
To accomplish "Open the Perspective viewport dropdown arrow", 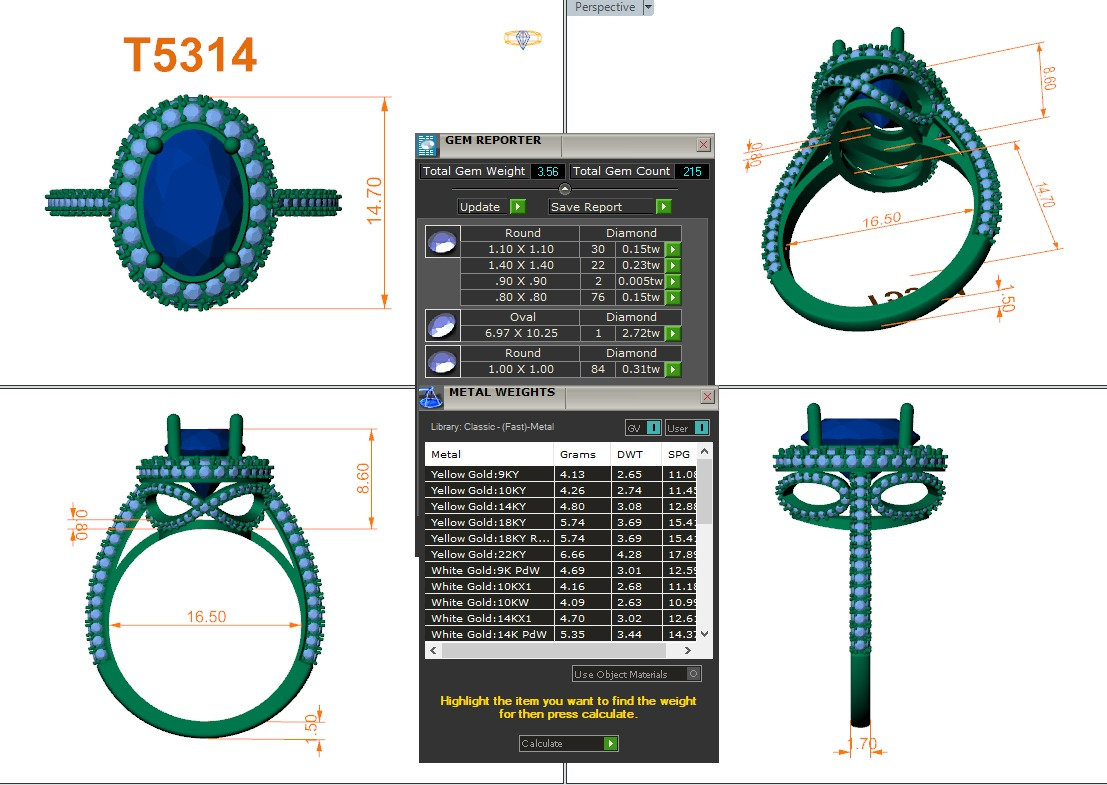I will pyautogui.click(x=648, y=7).
